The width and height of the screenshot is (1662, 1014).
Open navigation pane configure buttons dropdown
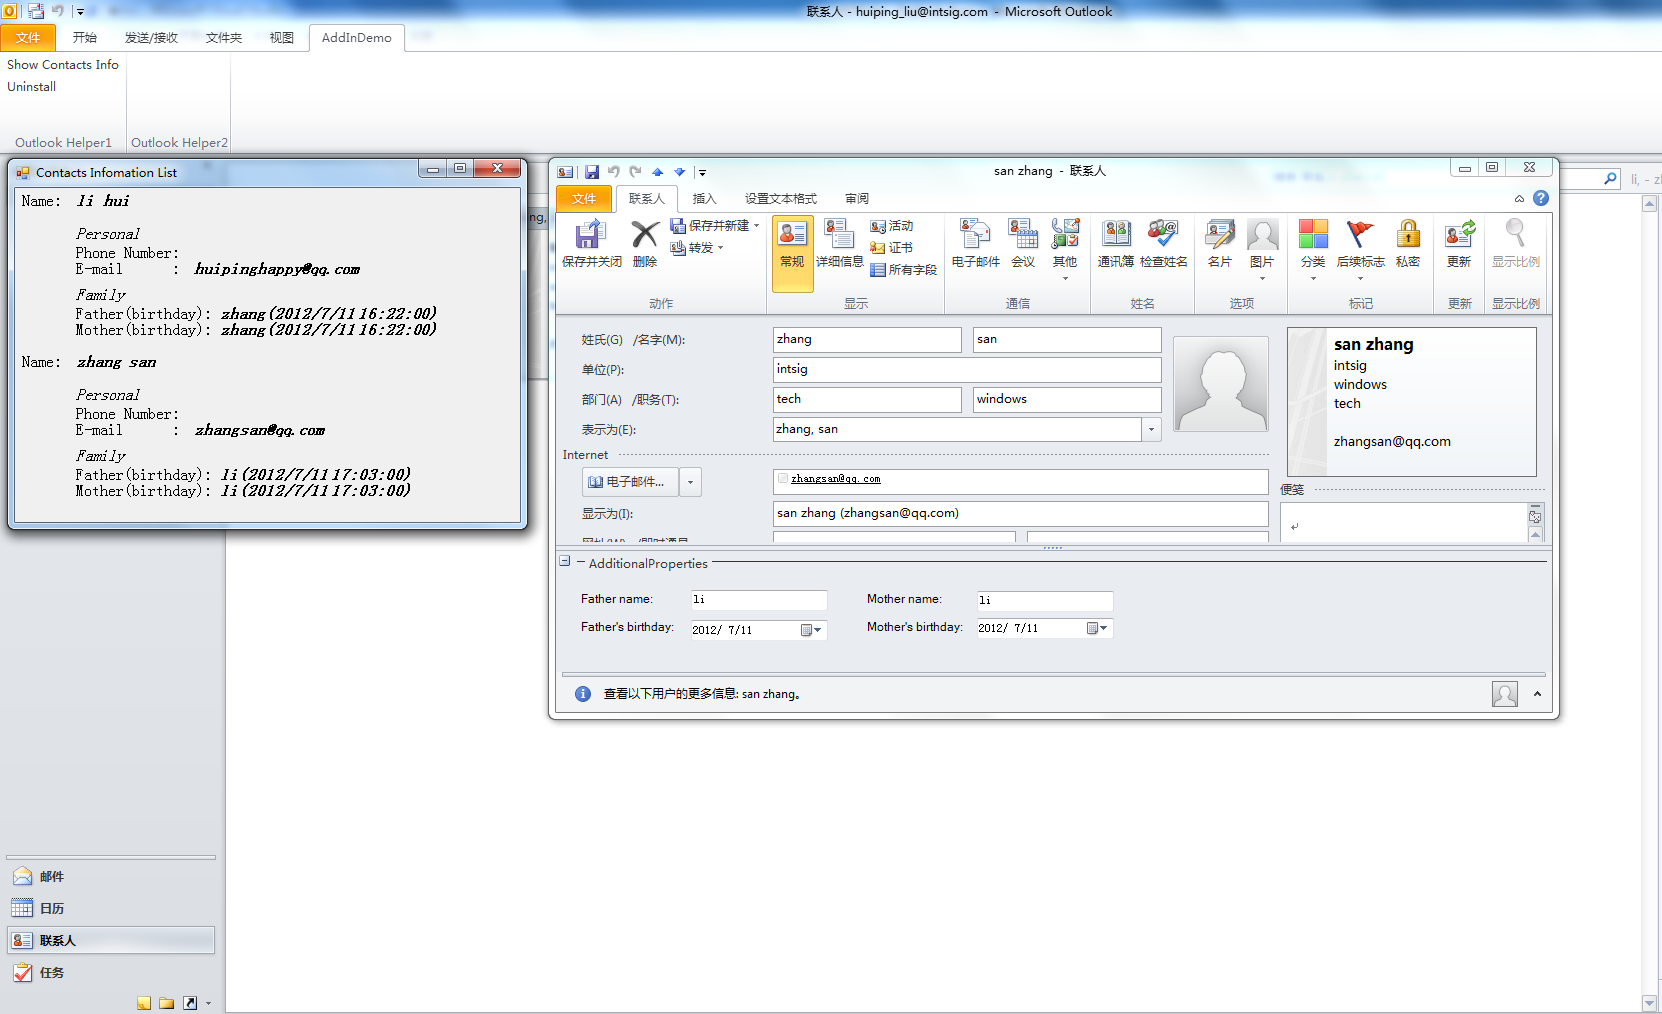208,1003
